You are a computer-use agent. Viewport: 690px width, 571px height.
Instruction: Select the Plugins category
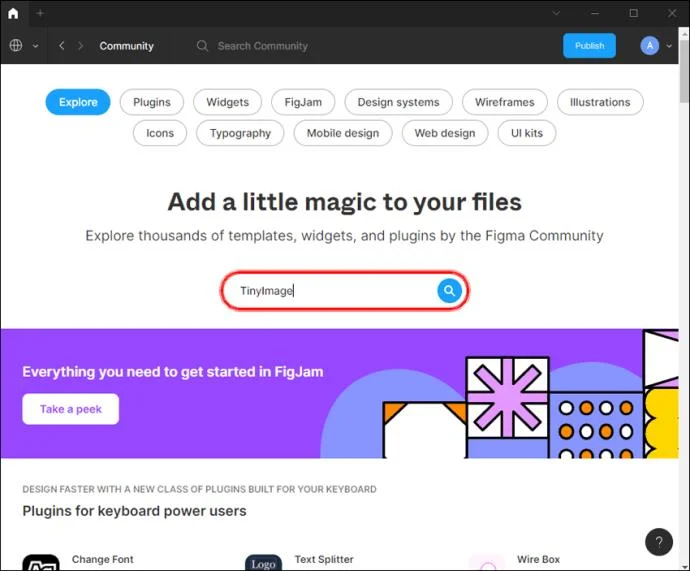152,102
